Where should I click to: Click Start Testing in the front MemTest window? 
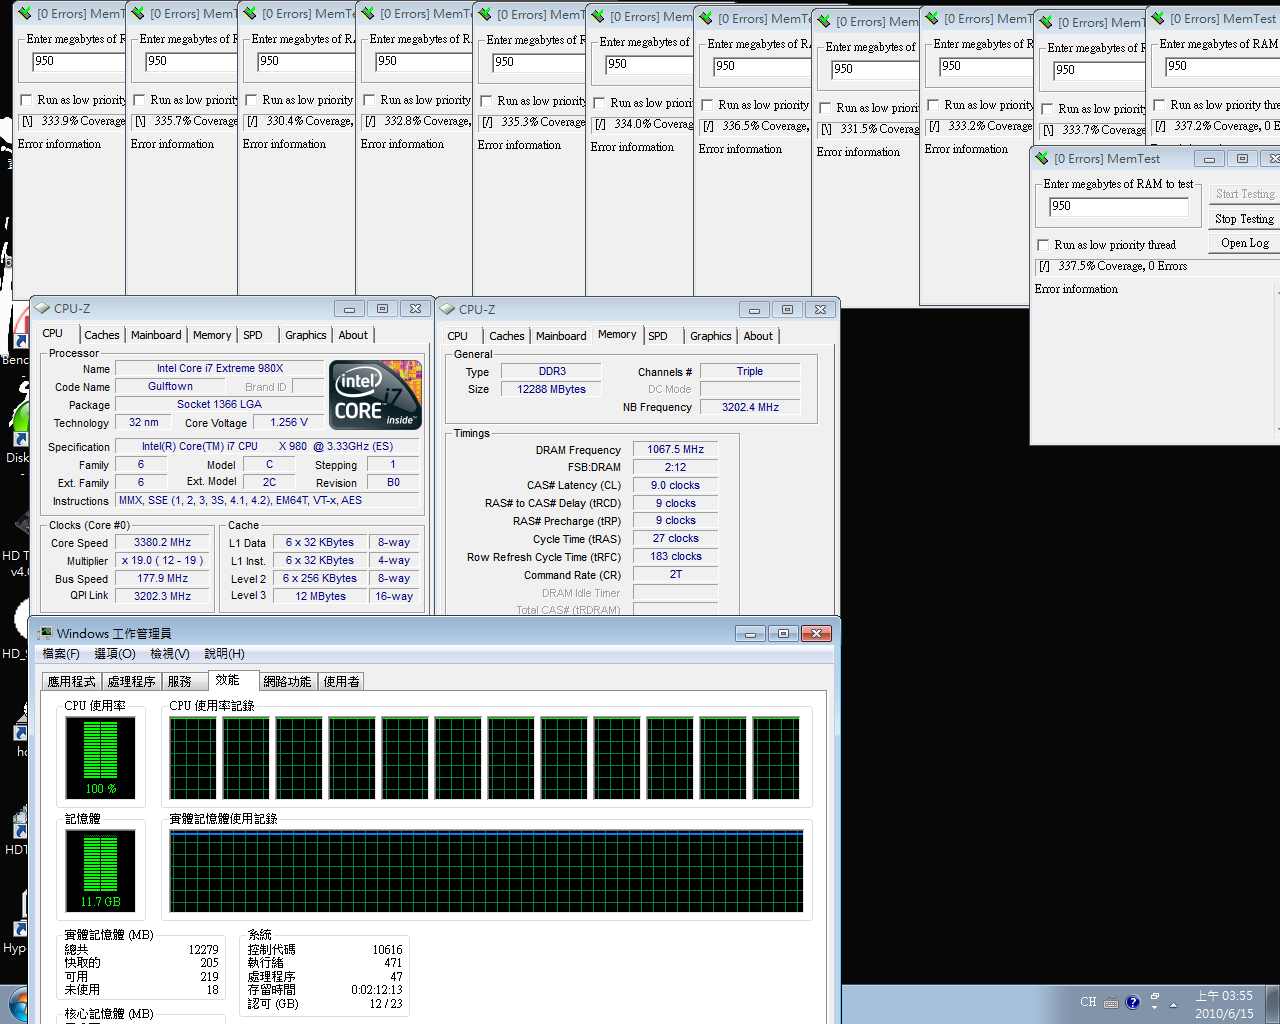tap(1244, 194)
